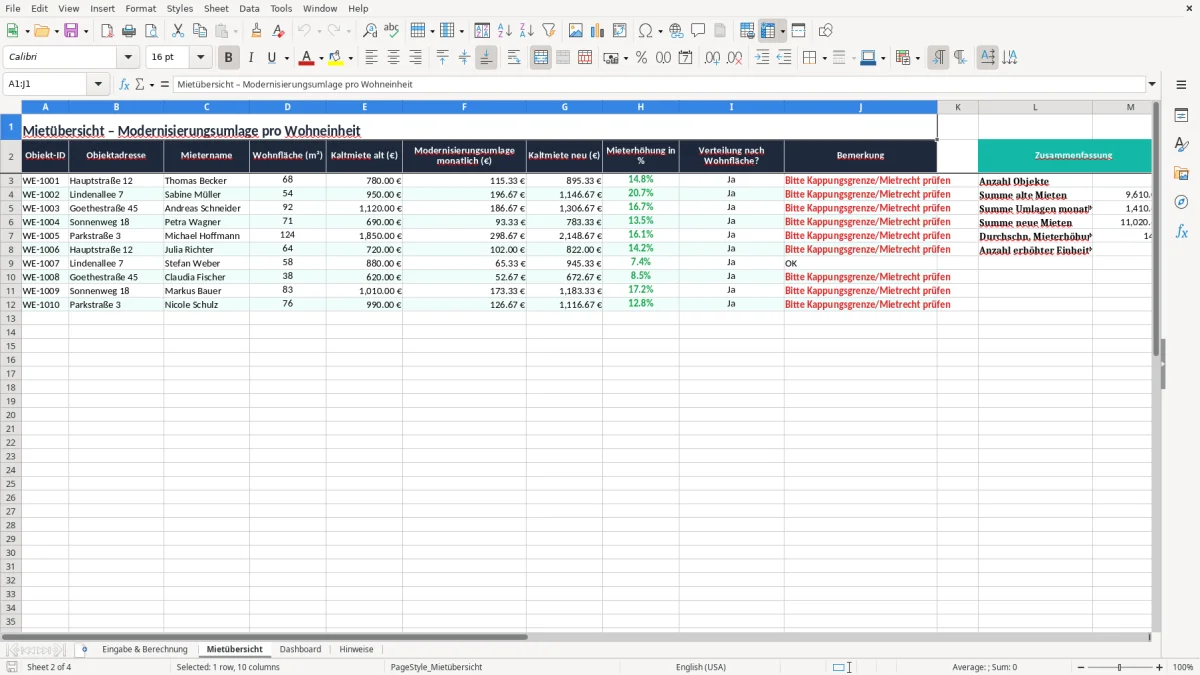Cut the selection with scissors icon
1200x675 pixels.
pyautogui.click(x=178, y=31)
